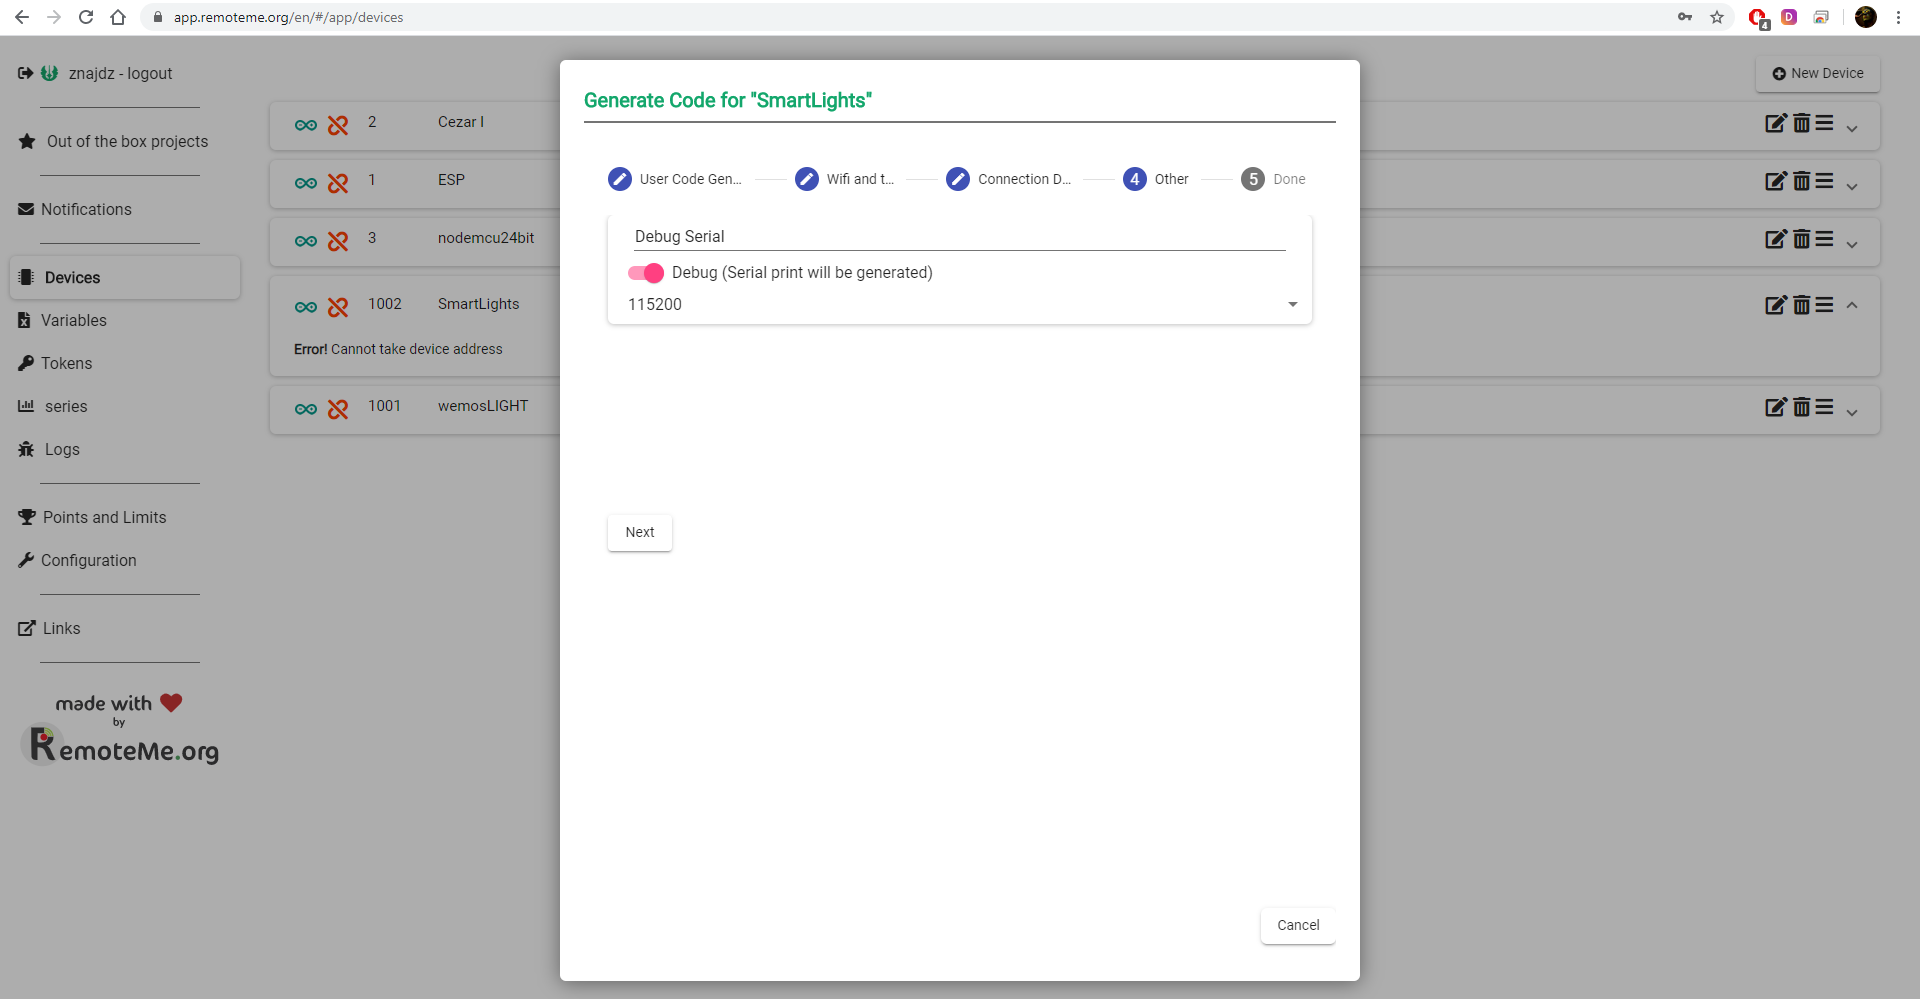Bookmark this page with star icon
The height and width of the screenshot is (999, 1920).
click(1717, 17)
